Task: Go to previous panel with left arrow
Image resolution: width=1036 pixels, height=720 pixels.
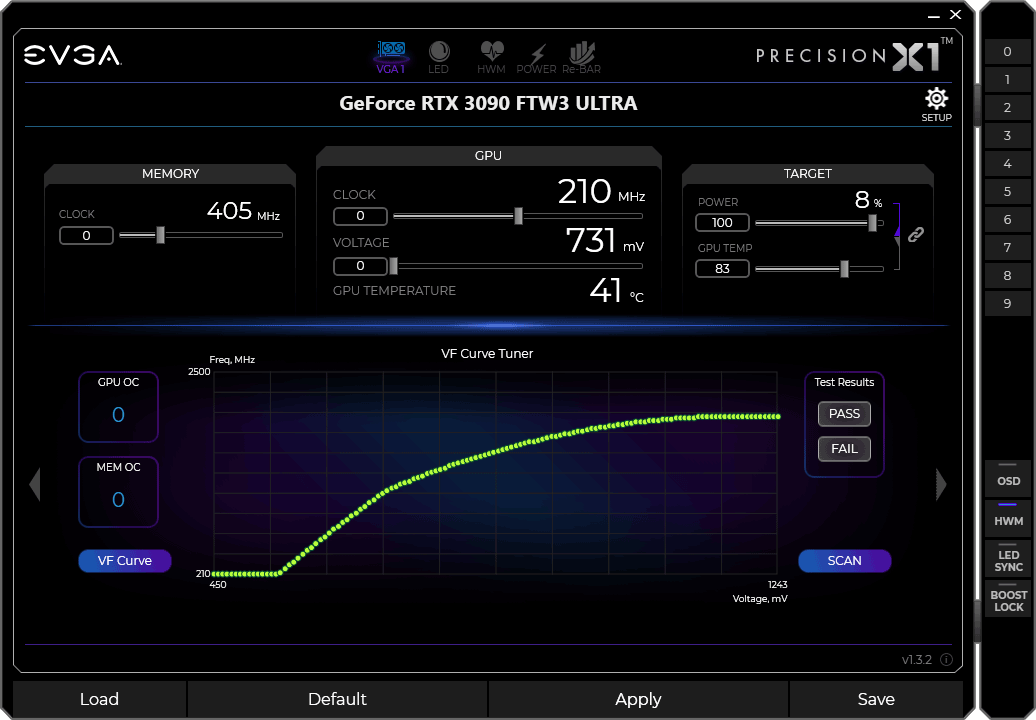Action: [x=35, y=484]
